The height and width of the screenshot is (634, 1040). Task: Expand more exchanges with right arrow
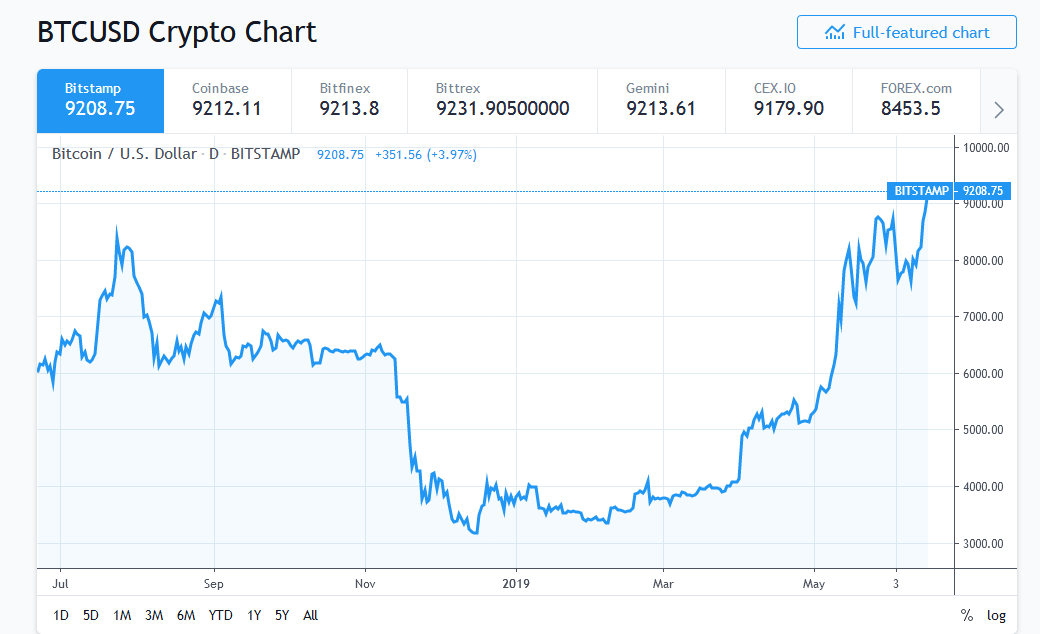coord(998,109)
